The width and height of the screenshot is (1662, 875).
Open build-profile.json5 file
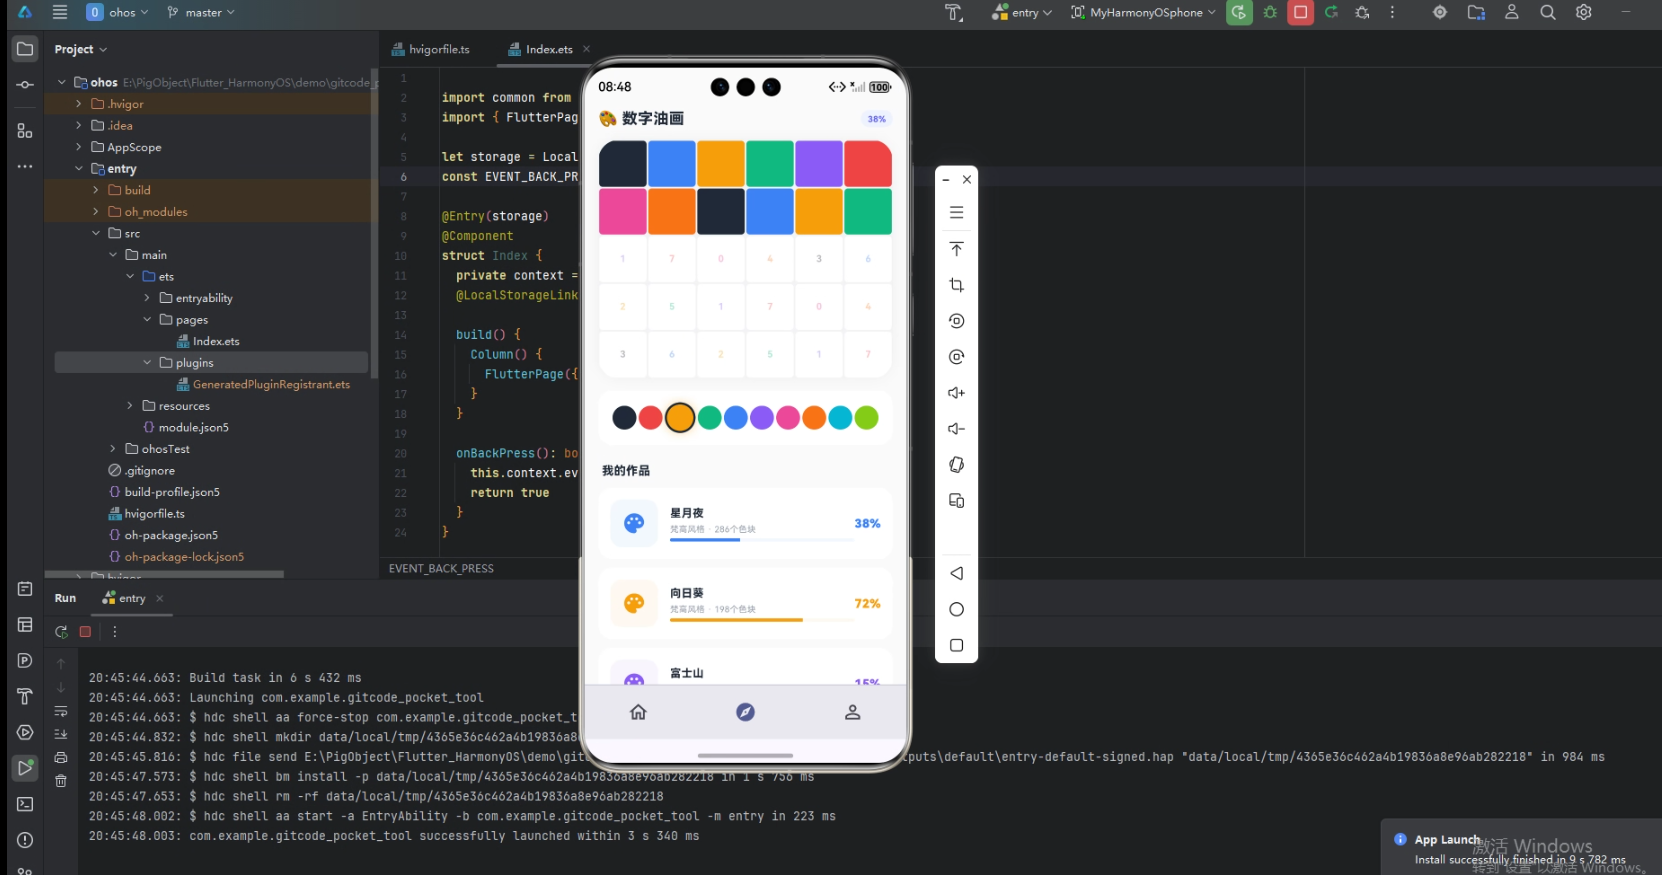tap(164, 492)
